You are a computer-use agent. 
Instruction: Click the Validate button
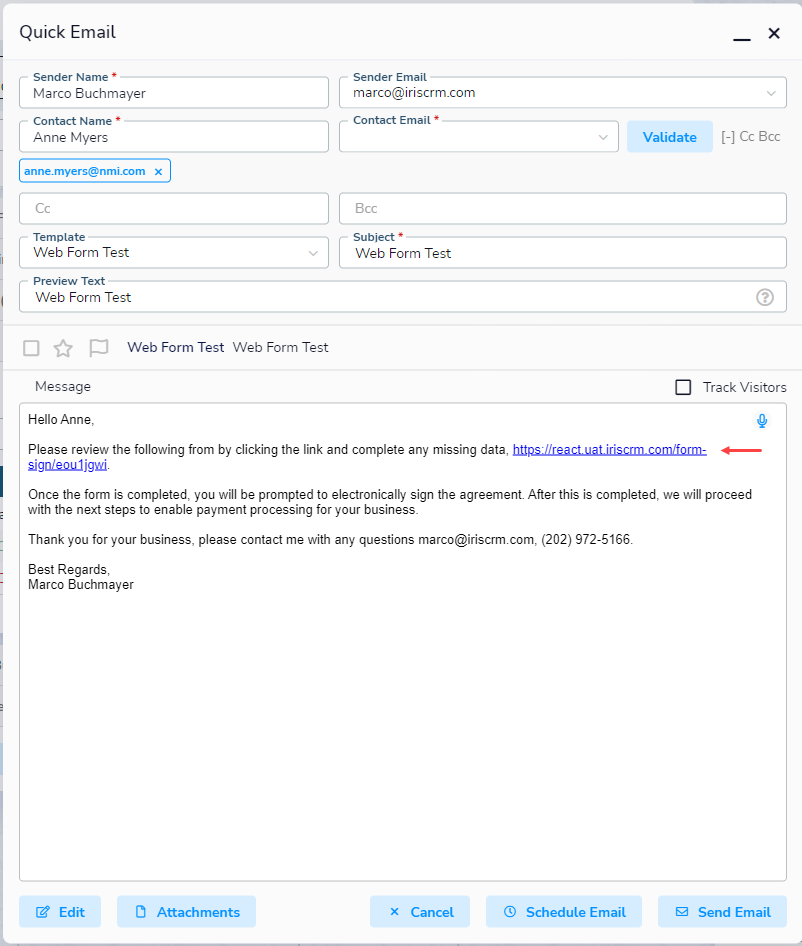pos(670,137)
